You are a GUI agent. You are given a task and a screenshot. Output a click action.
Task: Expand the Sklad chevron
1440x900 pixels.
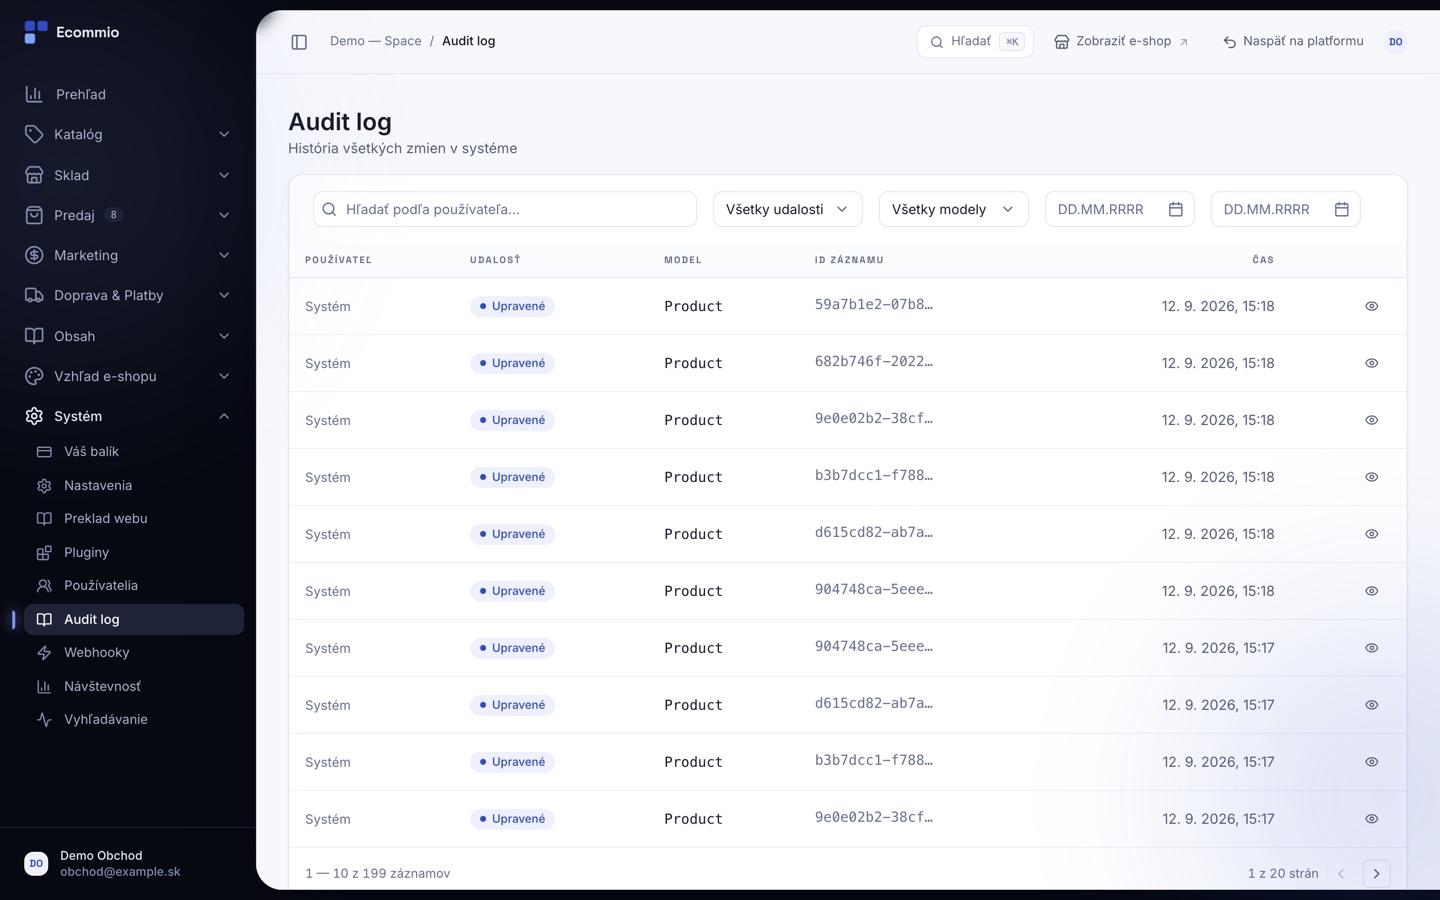click(224, 175)
